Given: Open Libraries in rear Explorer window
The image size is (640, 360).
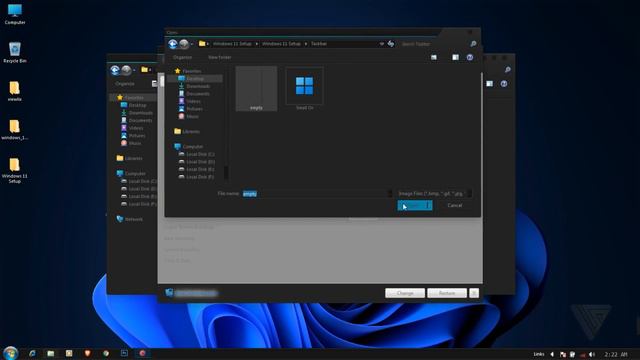Looking at the screenshot, I should click(129, 158).
